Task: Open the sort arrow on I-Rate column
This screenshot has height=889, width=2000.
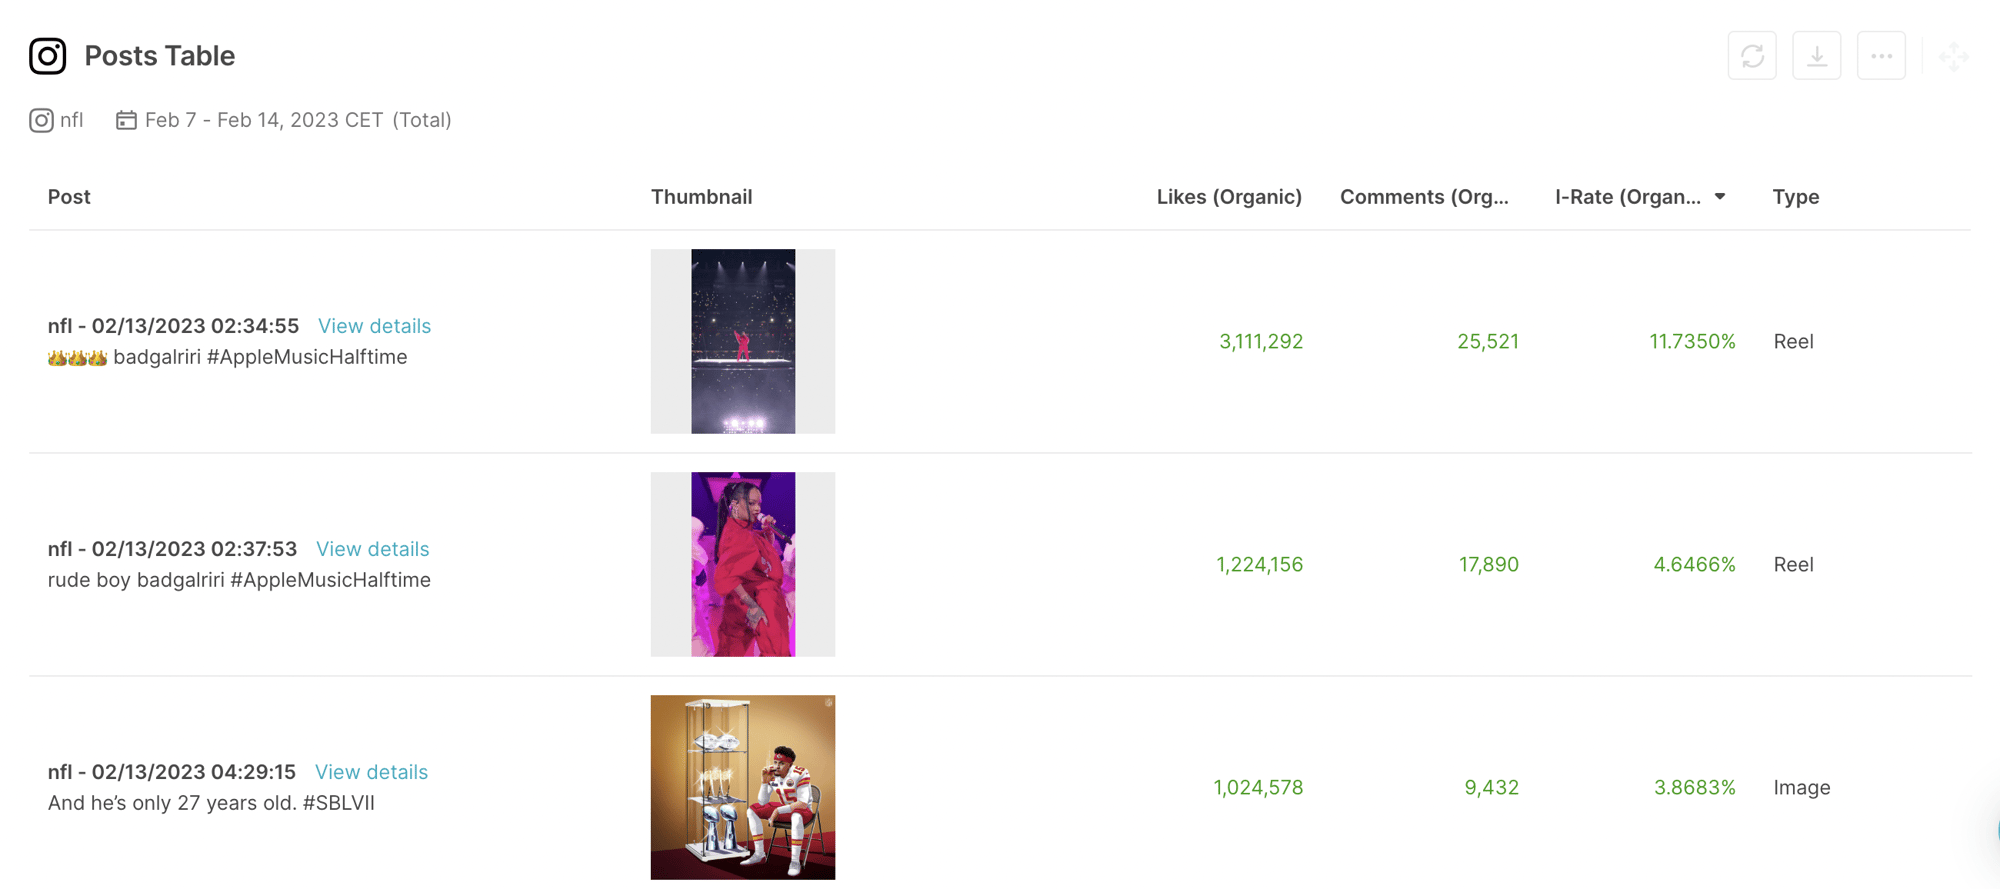Action: coord(1720,197)
